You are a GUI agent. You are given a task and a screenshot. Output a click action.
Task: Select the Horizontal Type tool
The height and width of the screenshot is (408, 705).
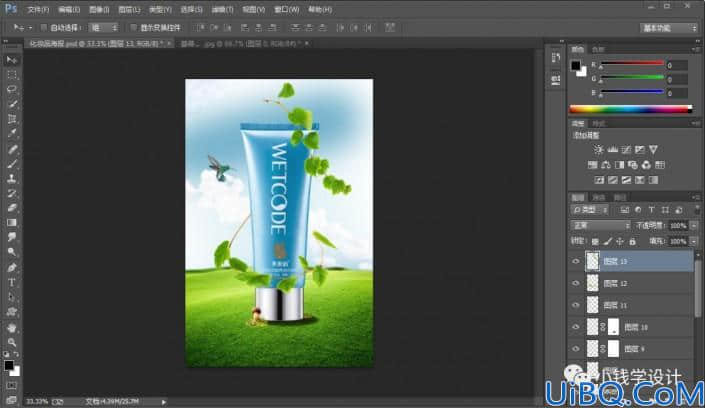(12, 282)
